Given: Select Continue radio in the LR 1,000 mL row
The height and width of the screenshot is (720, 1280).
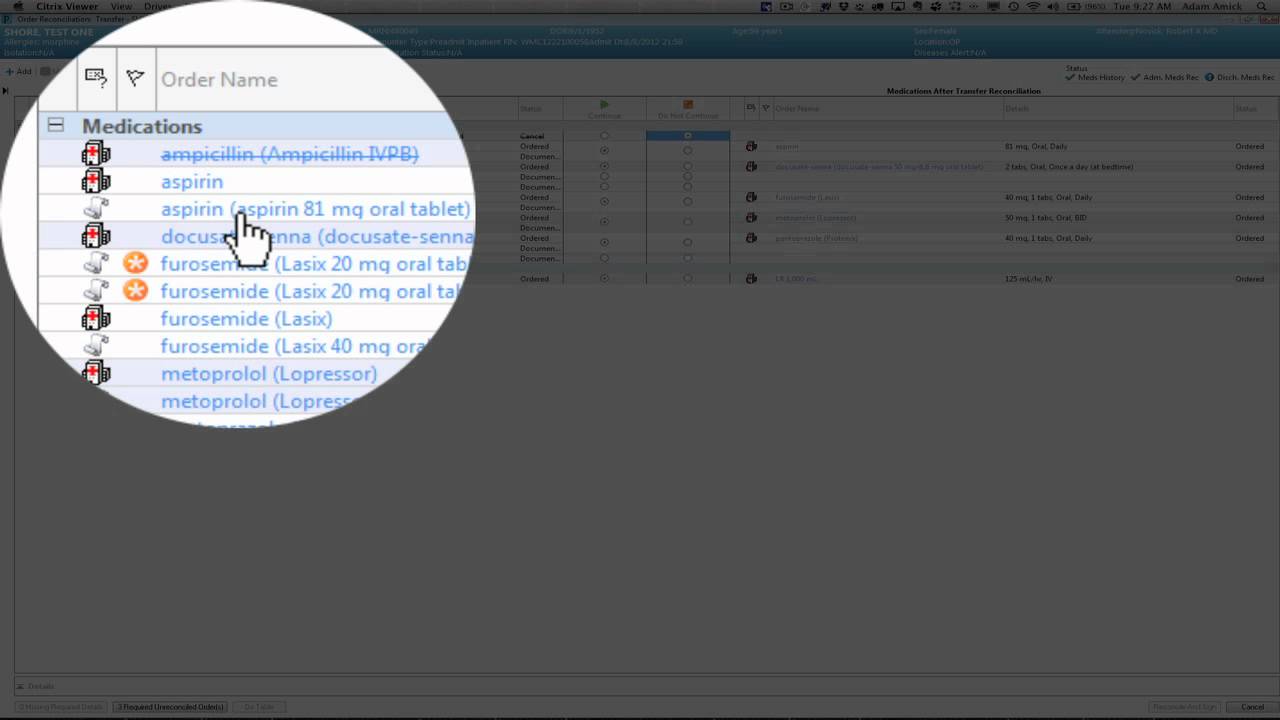Looking at the screenshot, I should [x=604, y=279].
